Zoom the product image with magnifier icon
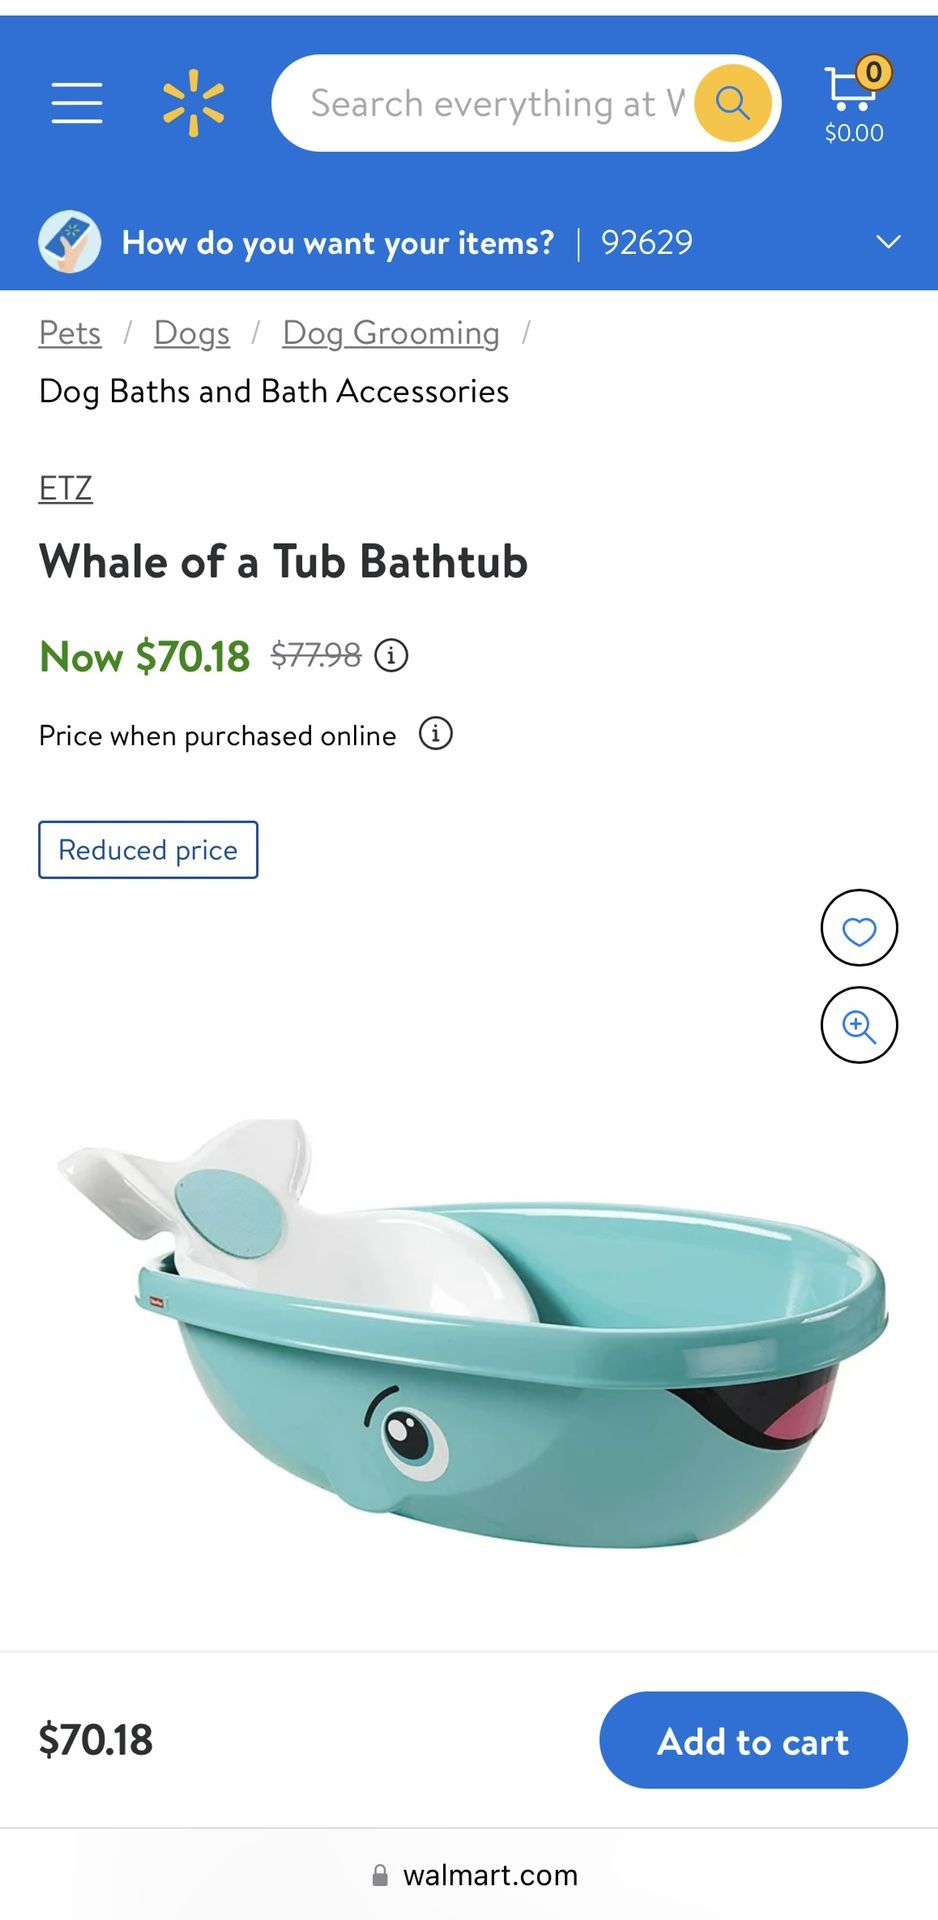 pyautogui.click(x=859, y=1025)
